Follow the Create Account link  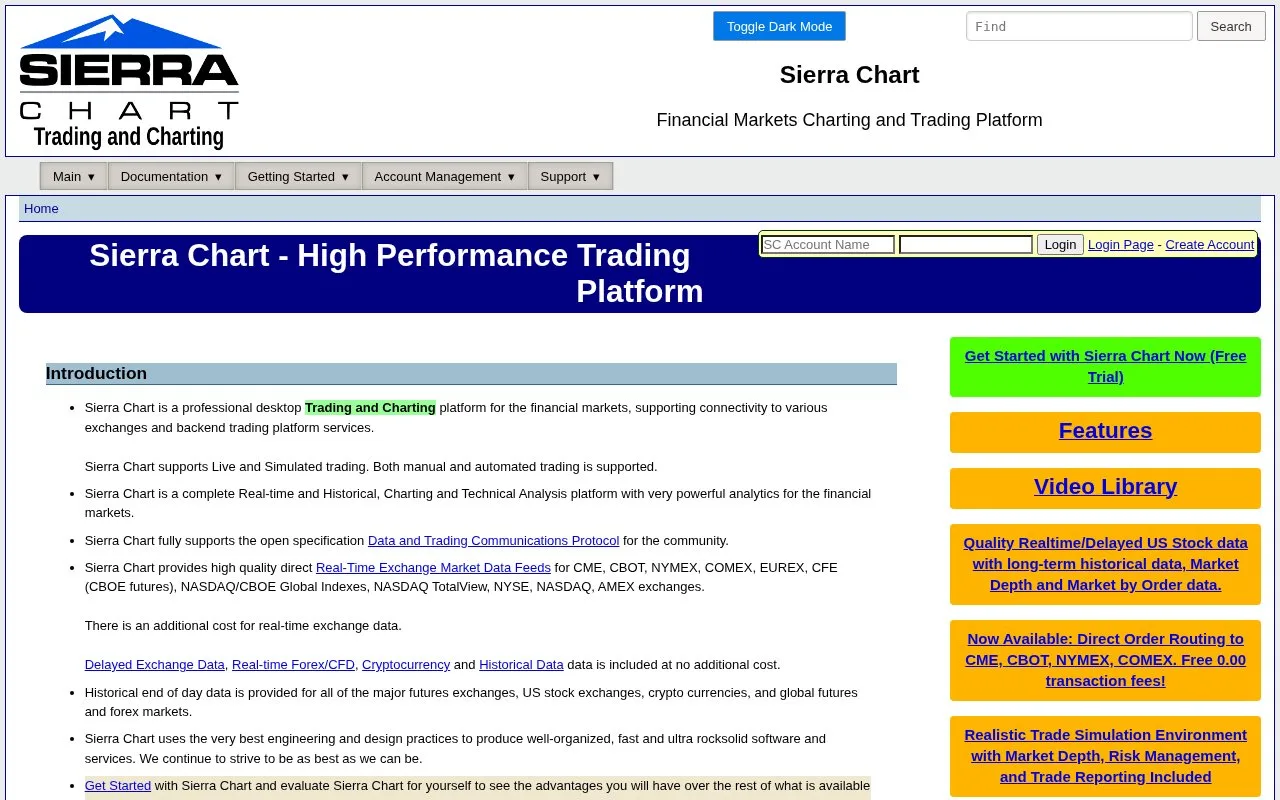pyautogui.click(x=1209, y=244)
